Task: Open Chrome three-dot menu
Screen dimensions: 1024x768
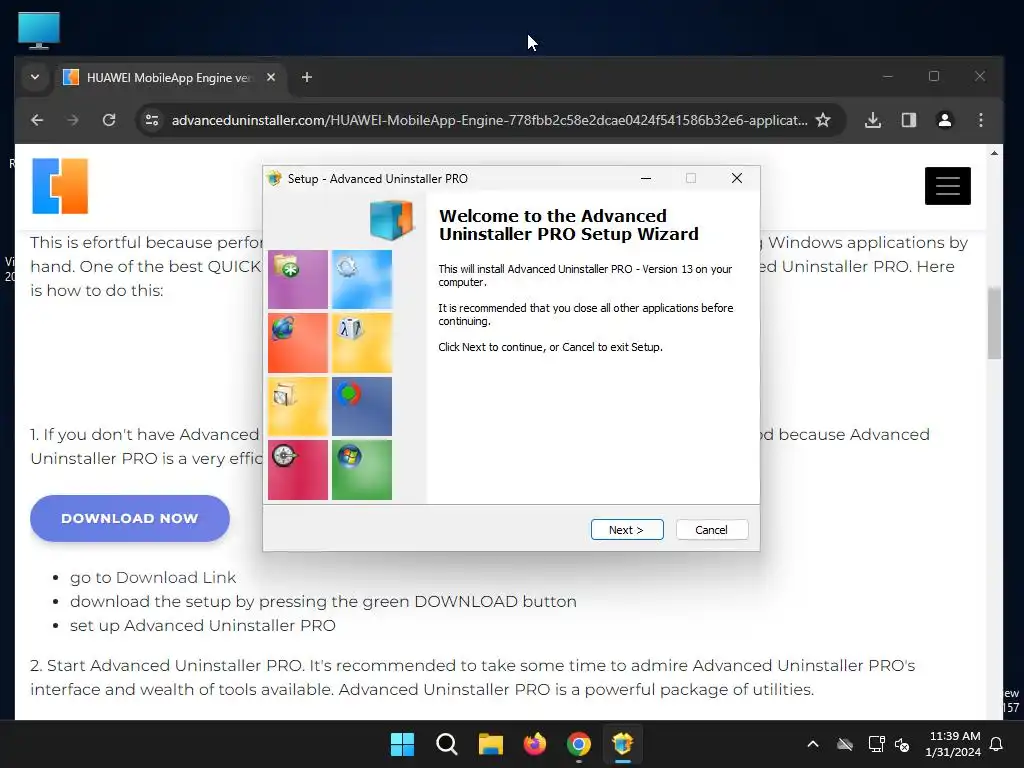Action: point(981,120)
